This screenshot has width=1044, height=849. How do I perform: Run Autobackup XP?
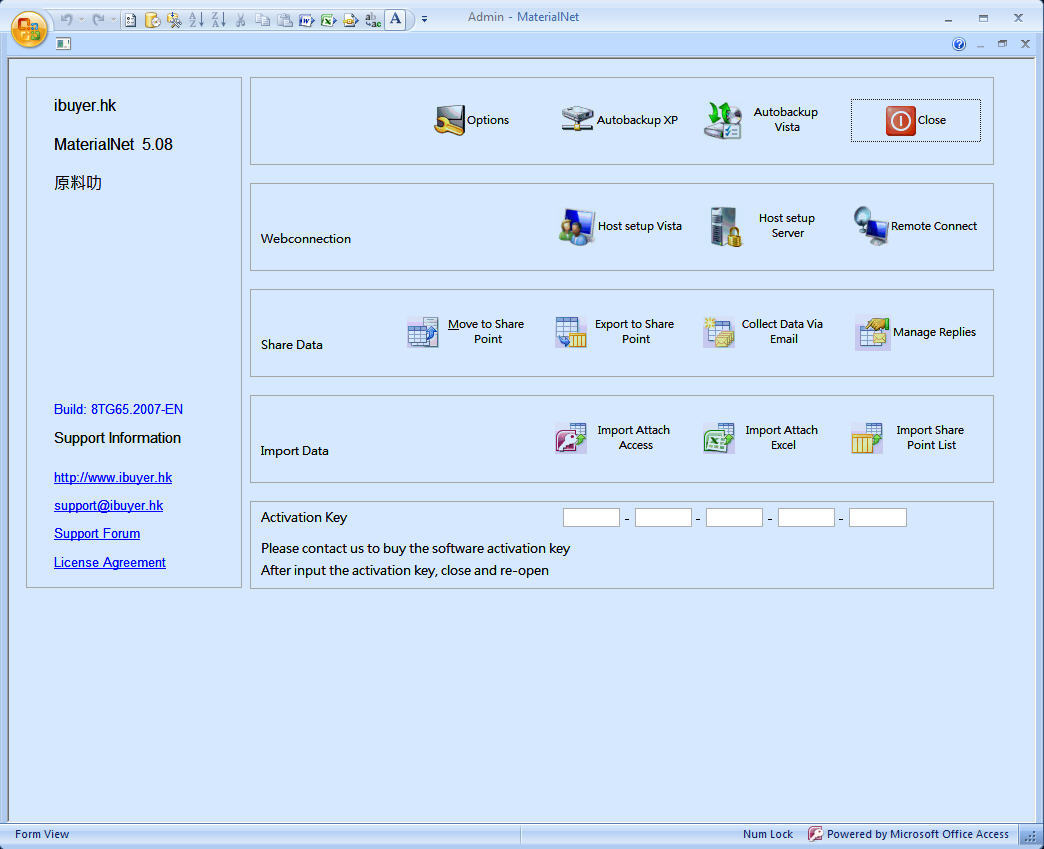click(x=576, y=118)
